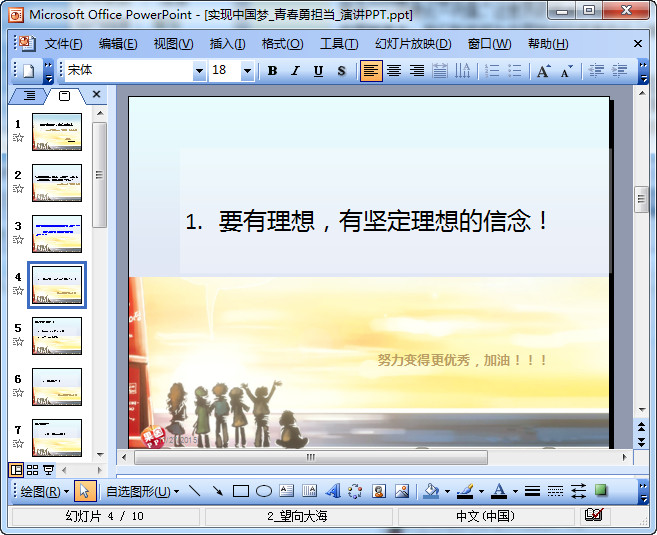Toggle numbered list formatting
Viewport: 657px width, 535px height.
click(x=492, y=71)
